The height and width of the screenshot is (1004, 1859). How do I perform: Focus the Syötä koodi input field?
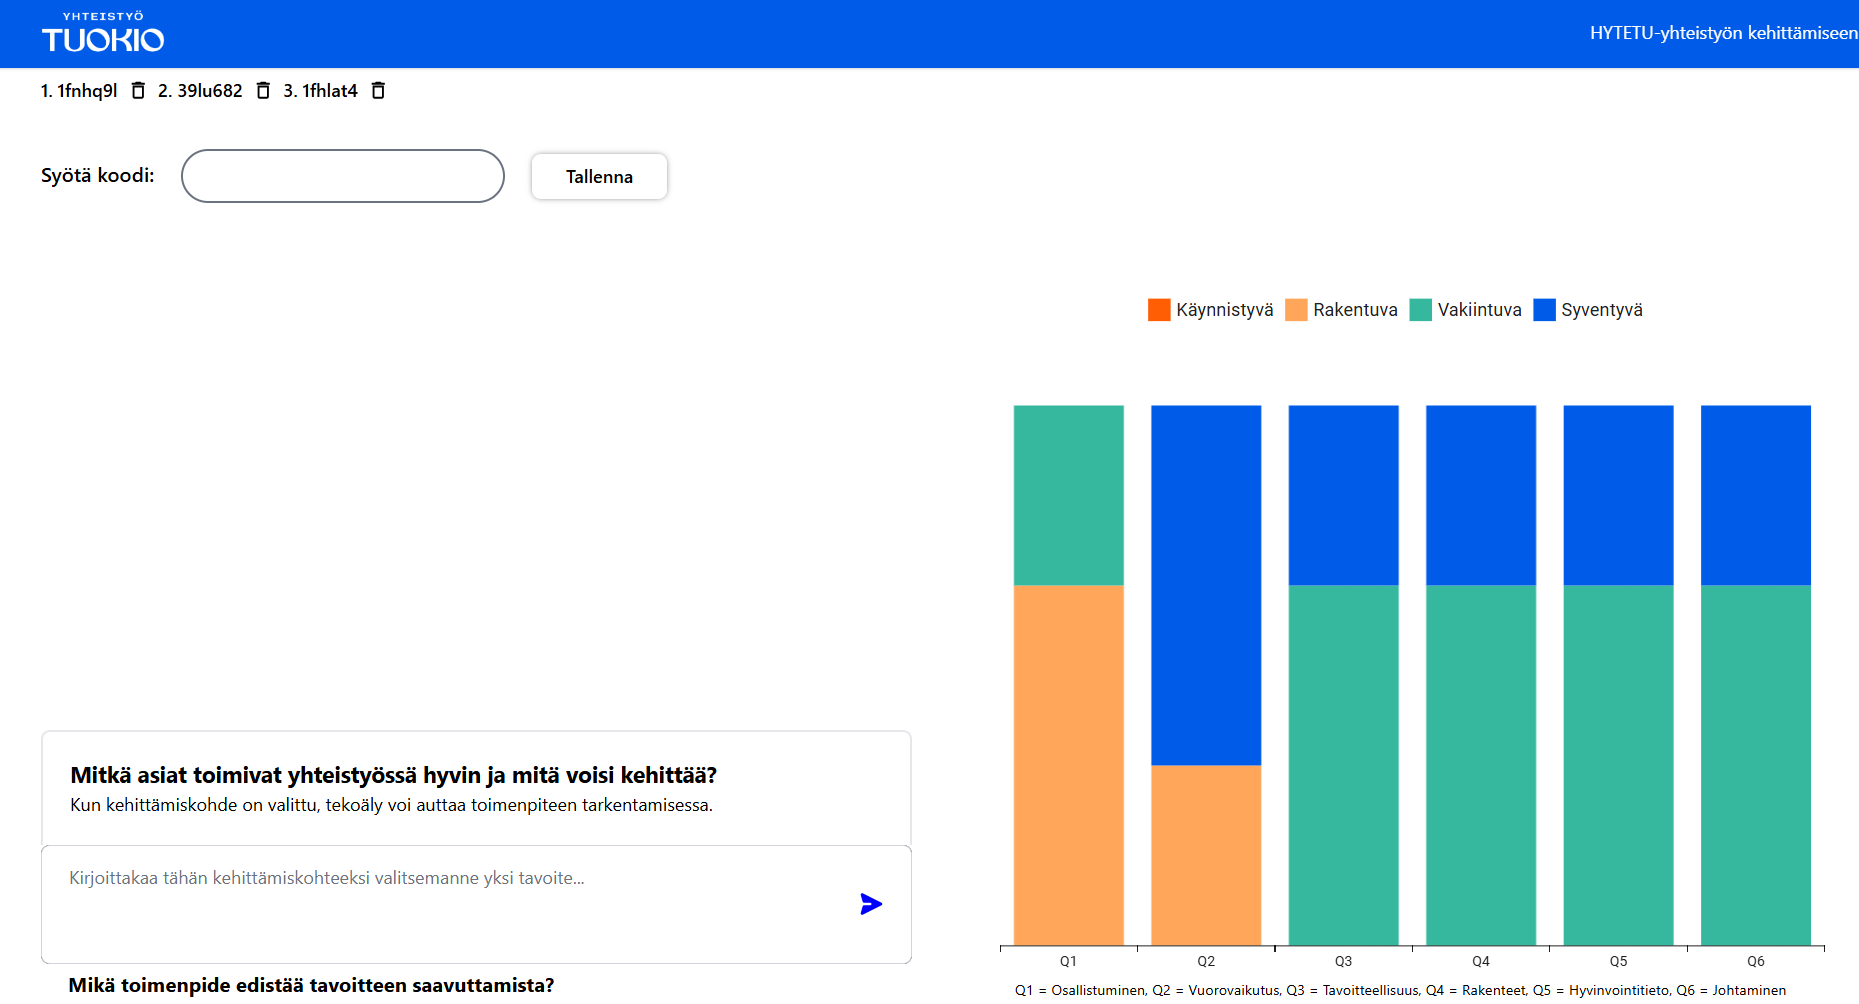(343, 176)
